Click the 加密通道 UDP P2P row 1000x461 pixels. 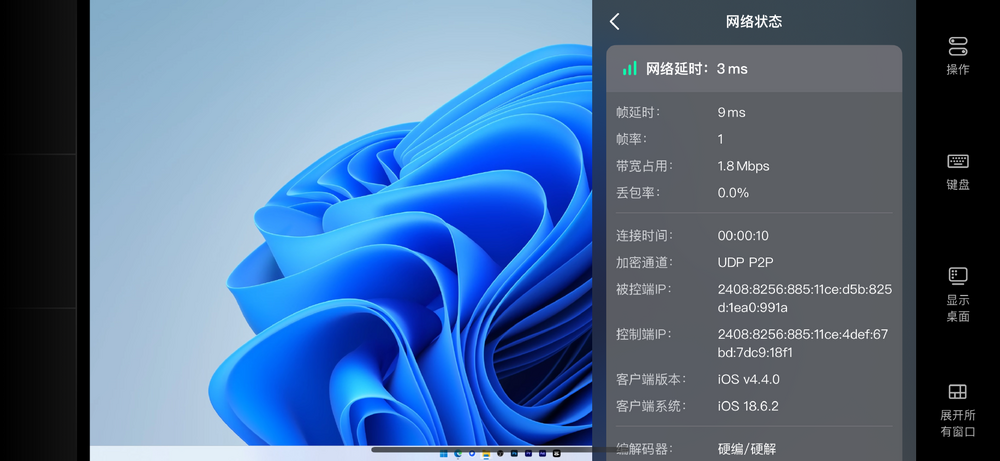coord(747,262)
